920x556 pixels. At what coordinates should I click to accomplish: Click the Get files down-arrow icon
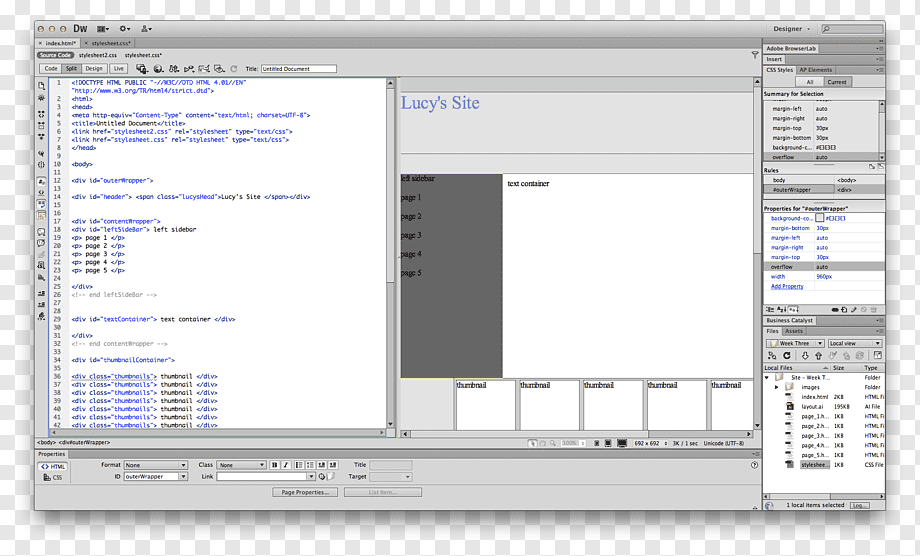(x=805, y=355)
